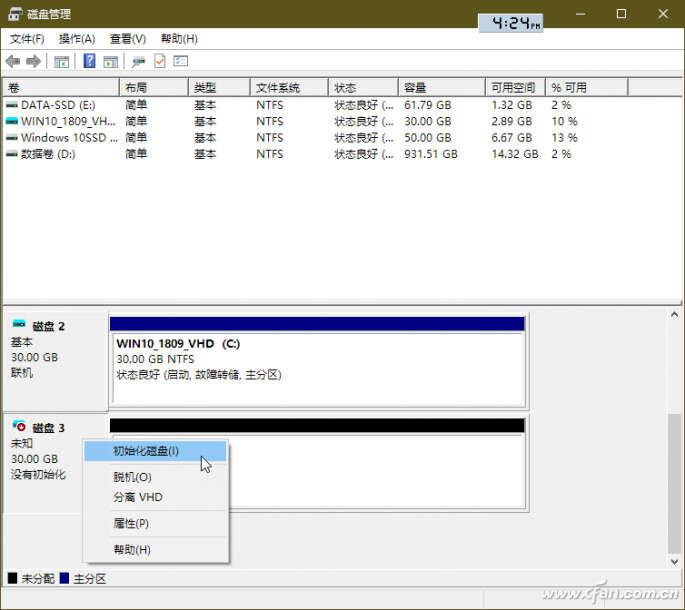
Task: Click the disk pane vertical scrollbar thumb
Action: tap(675, 483)
